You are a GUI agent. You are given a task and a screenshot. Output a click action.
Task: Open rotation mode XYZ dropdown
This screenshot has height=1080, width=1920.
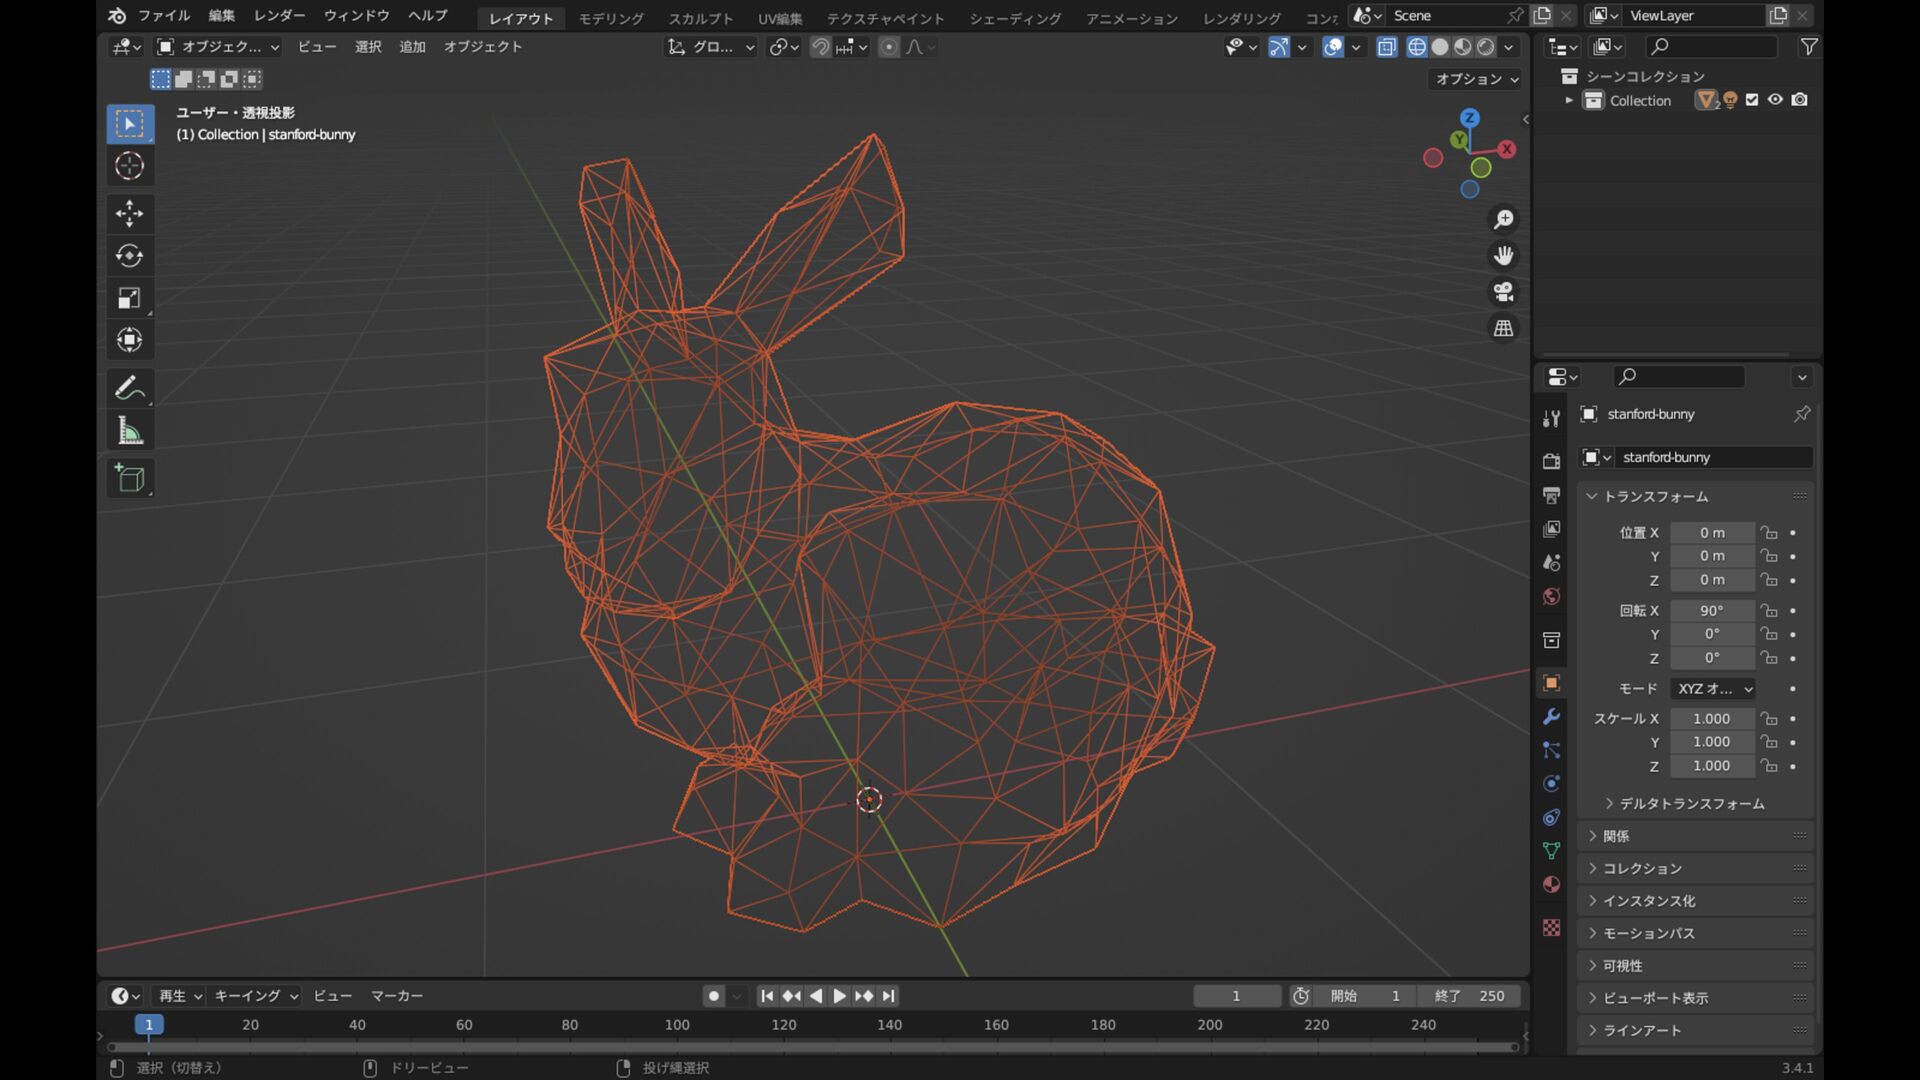coord(1714,689)
